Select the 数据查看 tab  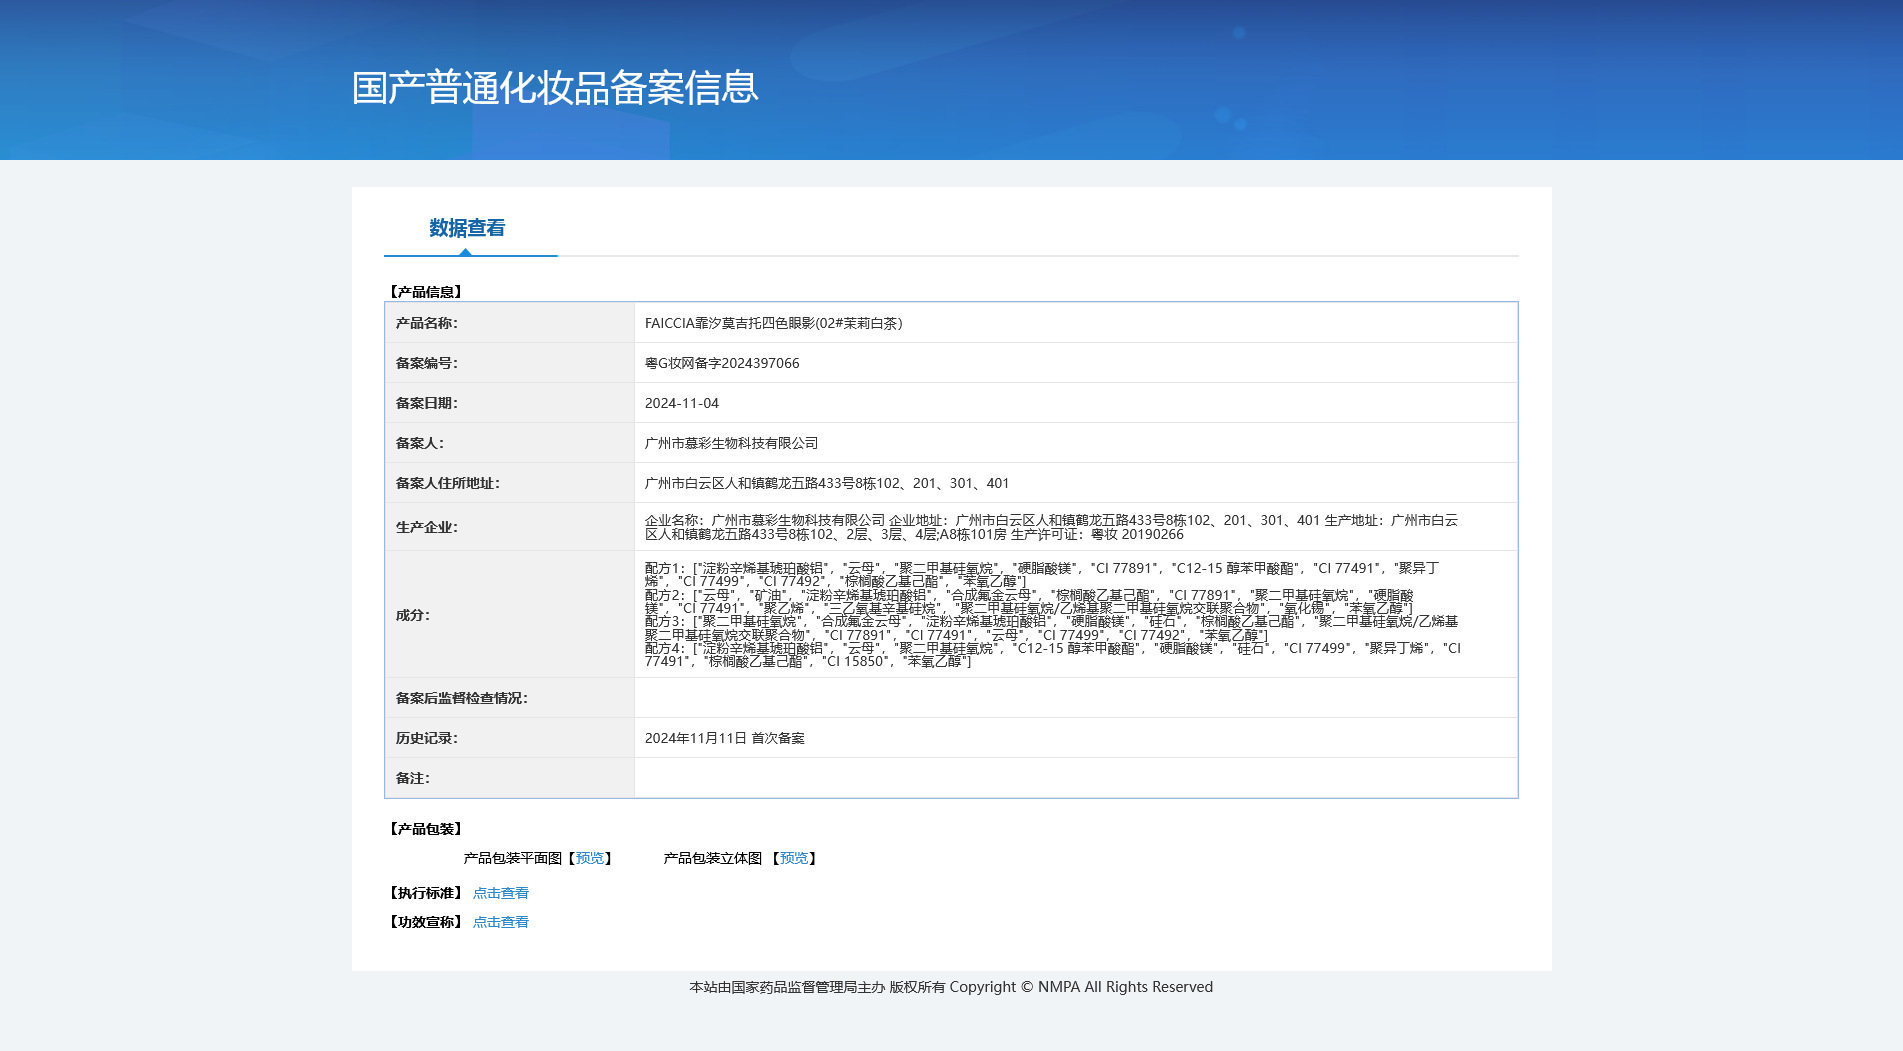click(467, 228)
